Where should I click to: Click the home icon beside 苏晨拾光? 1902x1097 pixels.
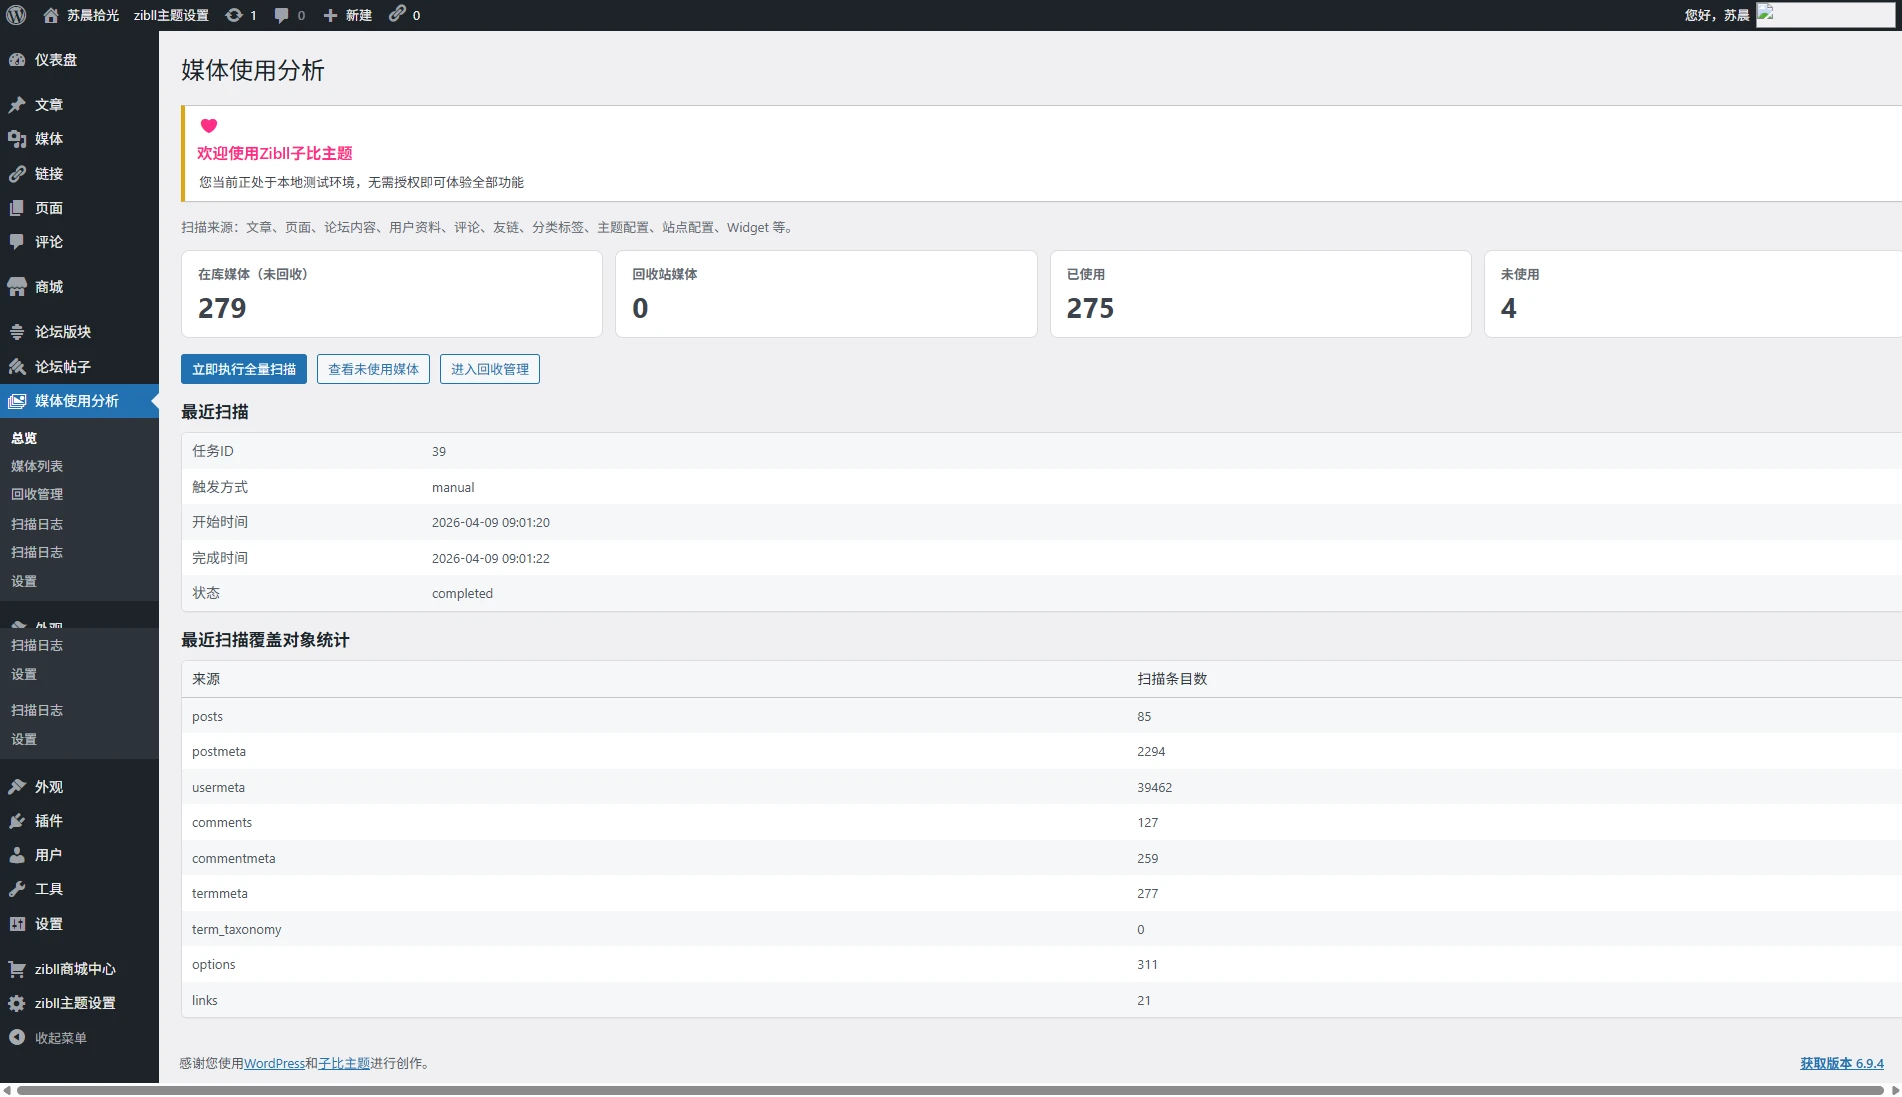pyautogui.click(x=51, y=15)
